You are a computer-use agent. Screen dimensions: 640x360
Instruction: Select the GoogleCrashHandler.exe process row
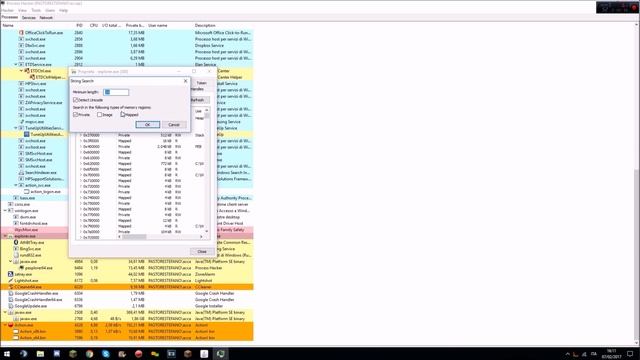pos(127,293)
